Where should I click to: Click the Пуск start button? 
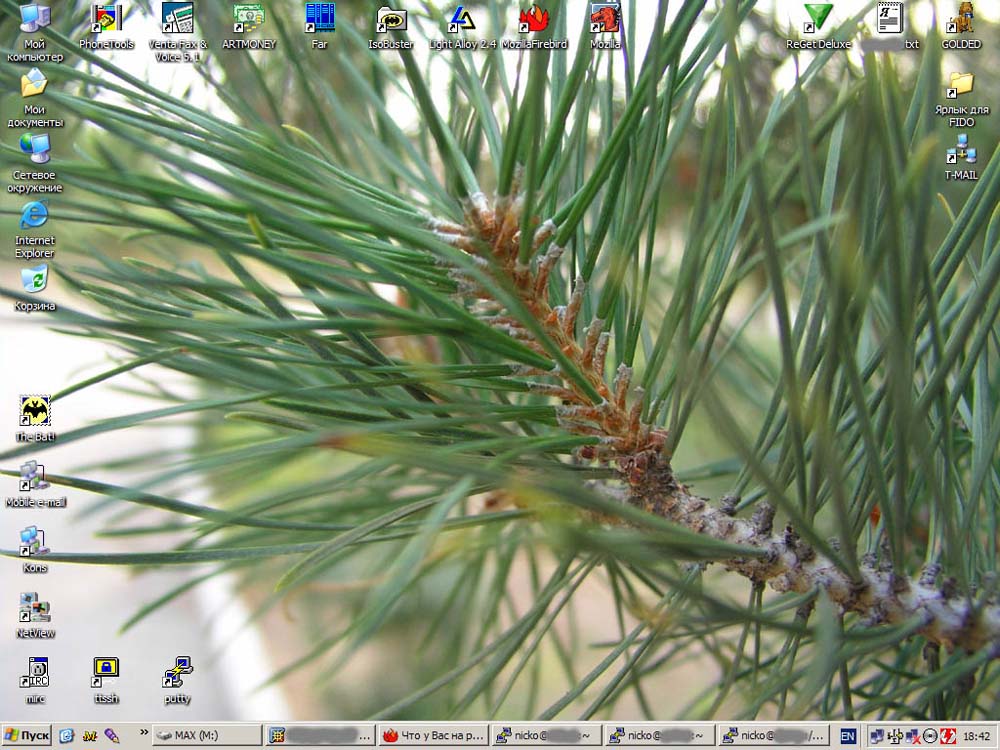tap(27, 736)
